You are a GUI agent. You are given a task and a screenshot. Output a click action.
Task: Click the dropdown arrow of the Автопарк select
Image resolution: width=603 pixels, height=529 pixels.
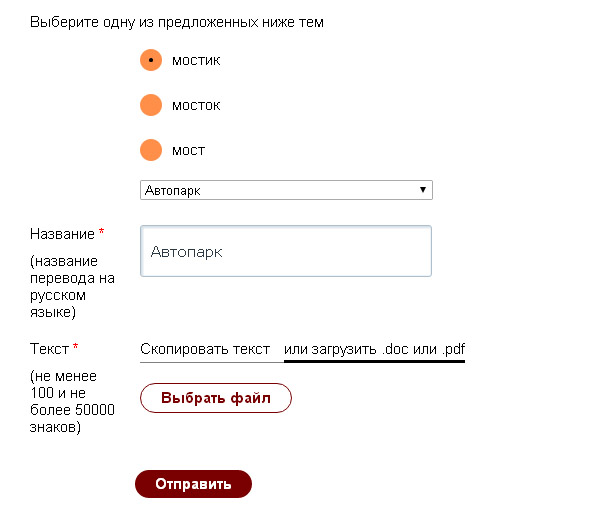point(423,189)
